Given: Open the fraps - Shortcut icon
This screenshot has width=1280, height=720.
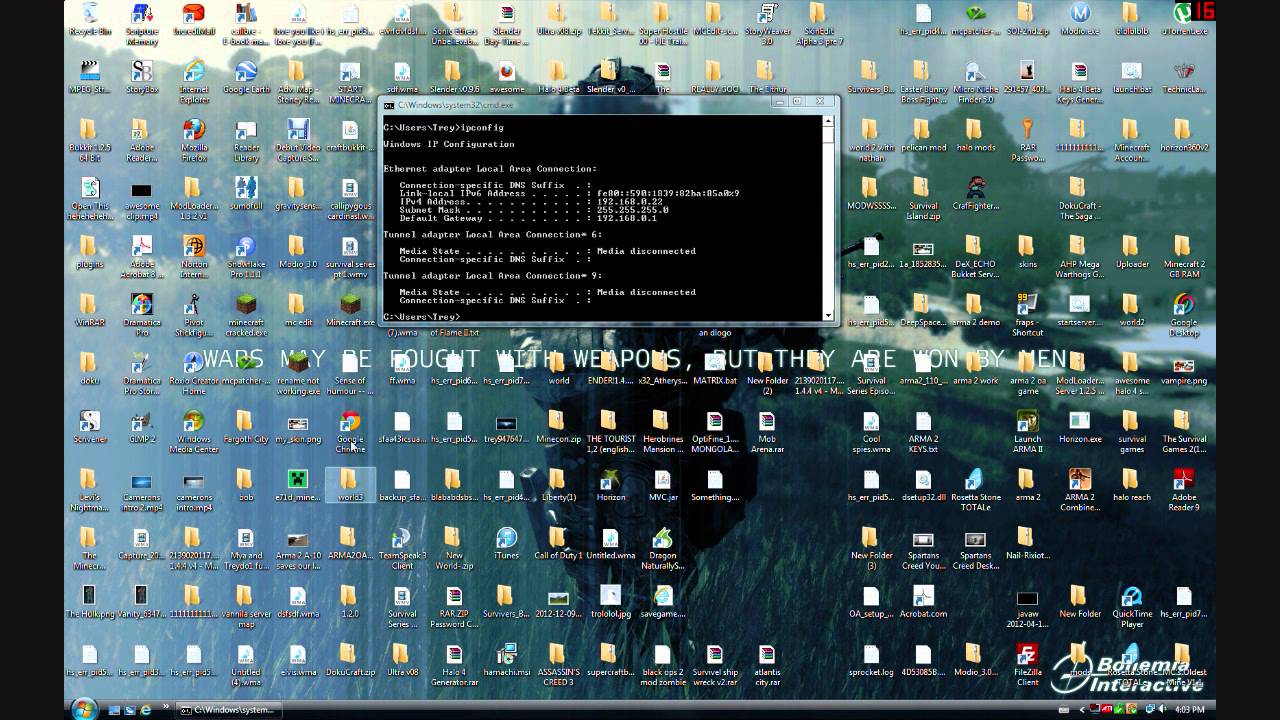Looking at the screenshot, I should 1027,314.
